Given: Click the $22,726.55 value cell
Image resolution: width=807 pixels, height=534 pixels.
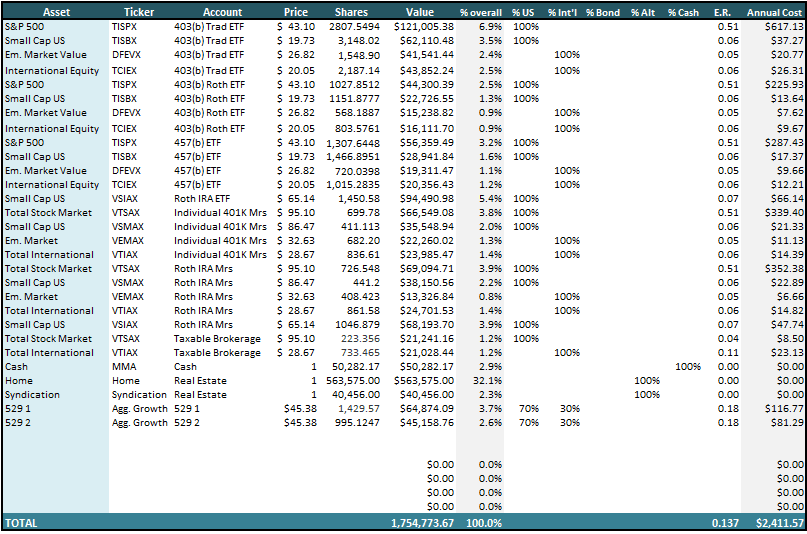Looking at the screenshot, I should (x=427, y=98).
